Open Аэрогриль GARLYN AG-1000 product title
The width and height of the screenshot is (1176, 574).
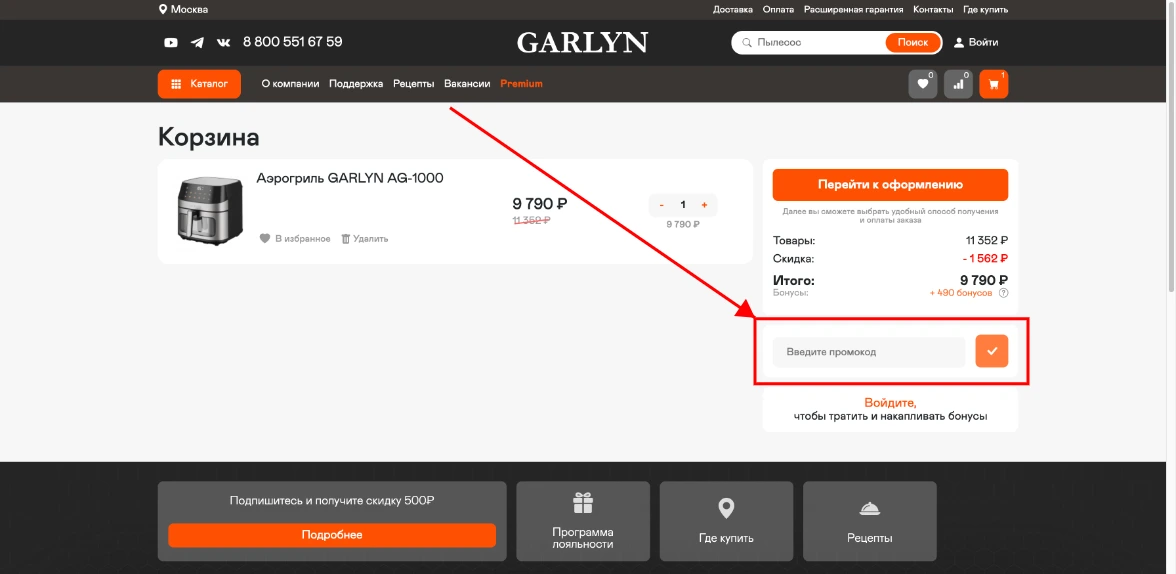coord(350,179)
